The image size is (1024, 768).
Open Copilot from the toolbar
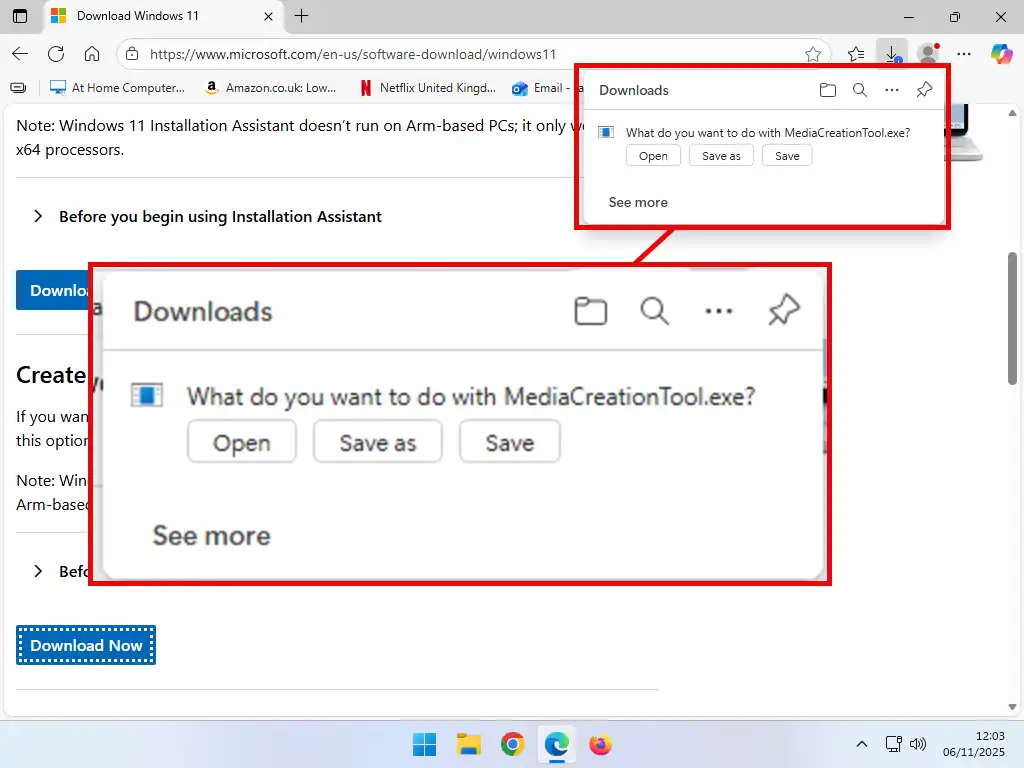click(1002, 54)
